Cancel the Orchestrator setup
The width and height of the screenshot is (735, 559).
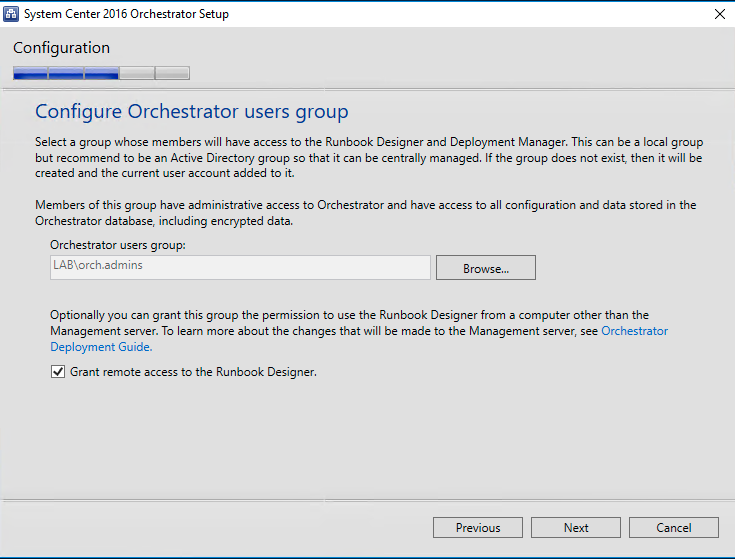click(674, 528)
